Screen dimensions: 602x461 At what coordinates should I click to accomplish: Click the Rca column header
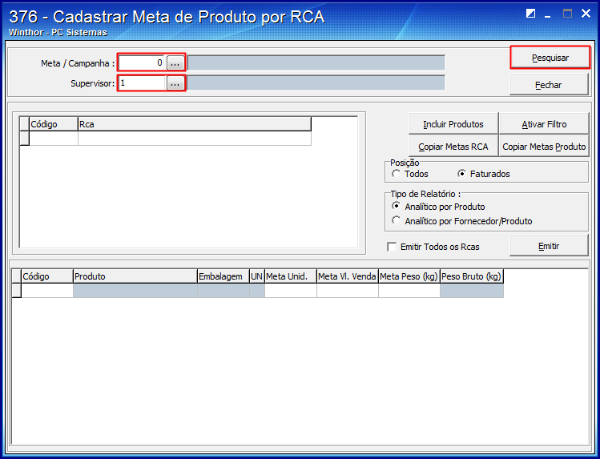coord(194,124)
